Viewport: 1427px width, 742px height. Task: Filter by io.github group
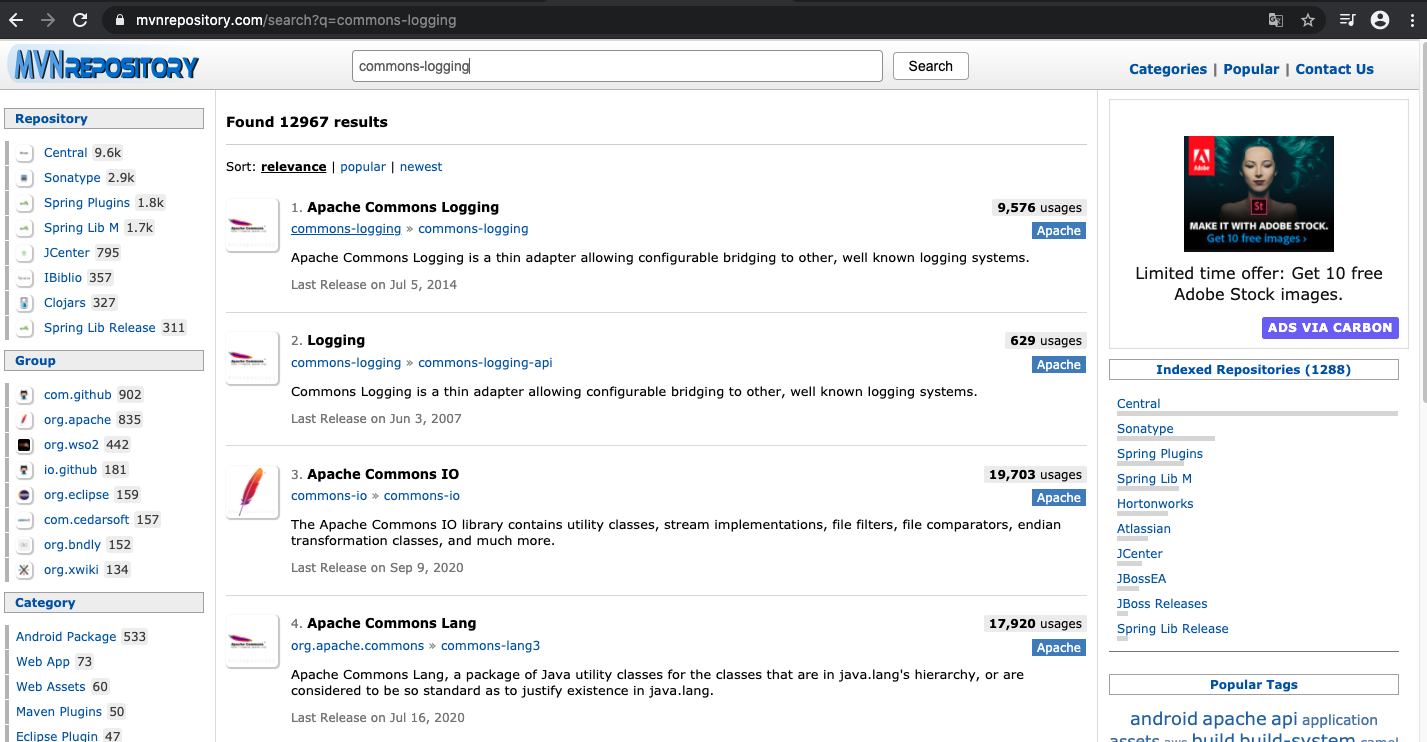tap(71, 470)
